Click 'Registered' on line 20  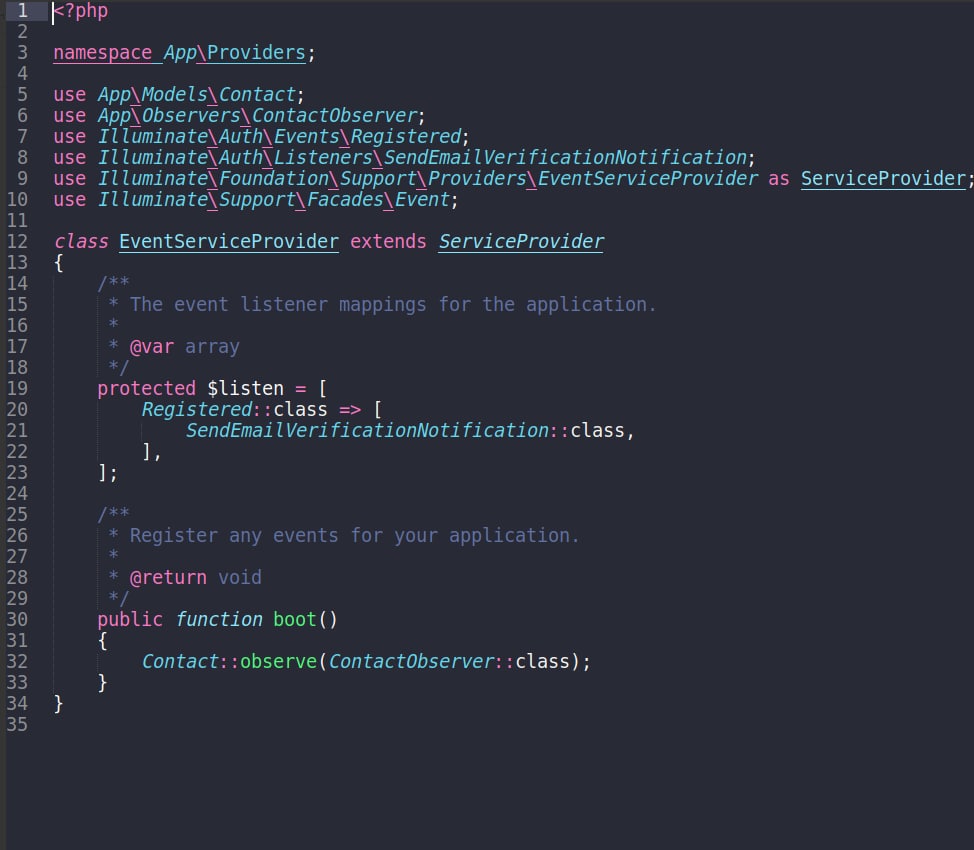pos(197,410)
